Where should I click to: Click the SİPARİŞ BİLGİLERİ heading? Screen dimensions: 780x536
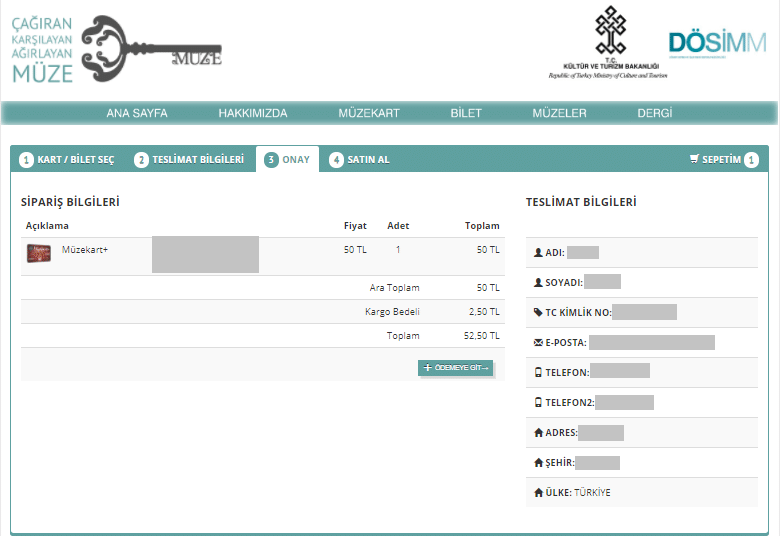click(x=70, y=202)
